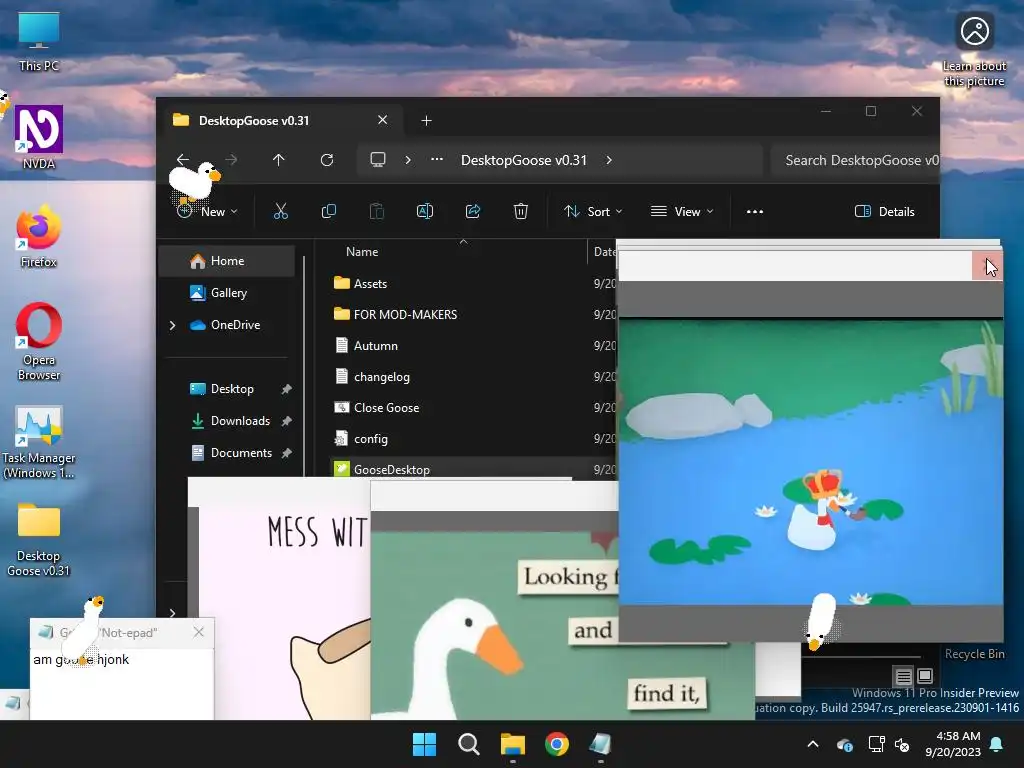Close the goose pond picture window
The image size is (1024, 768).
pyautogui.click(x=987, y=266)
